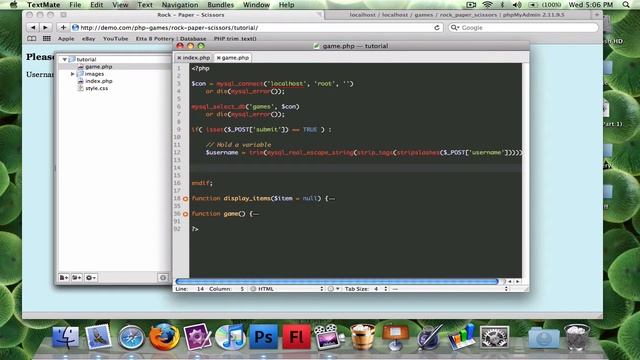Image resolution: width=640 pixels, height=360 pixels.
Task: Open the Apple bookmark link
Action: point(66,38)
